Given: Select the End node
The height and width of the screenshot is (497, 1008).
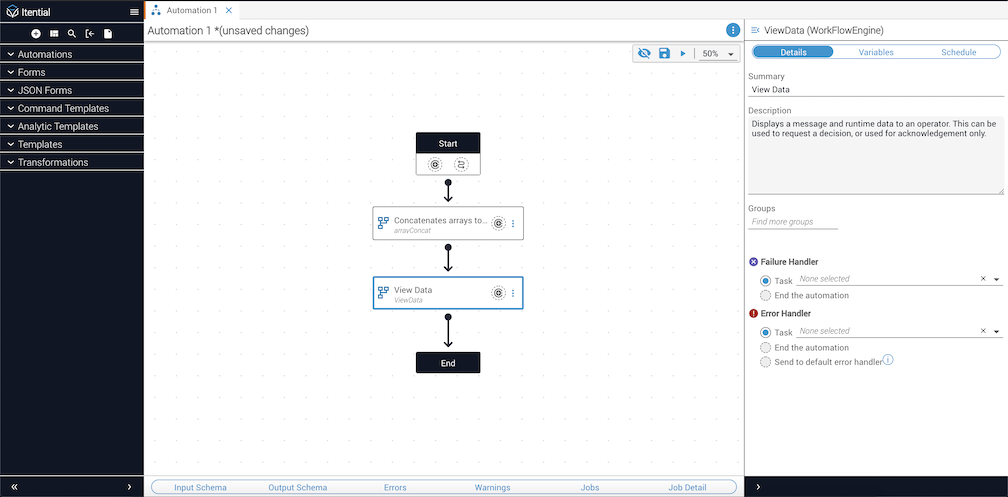Looking at the screenshot, I should 448,363.
